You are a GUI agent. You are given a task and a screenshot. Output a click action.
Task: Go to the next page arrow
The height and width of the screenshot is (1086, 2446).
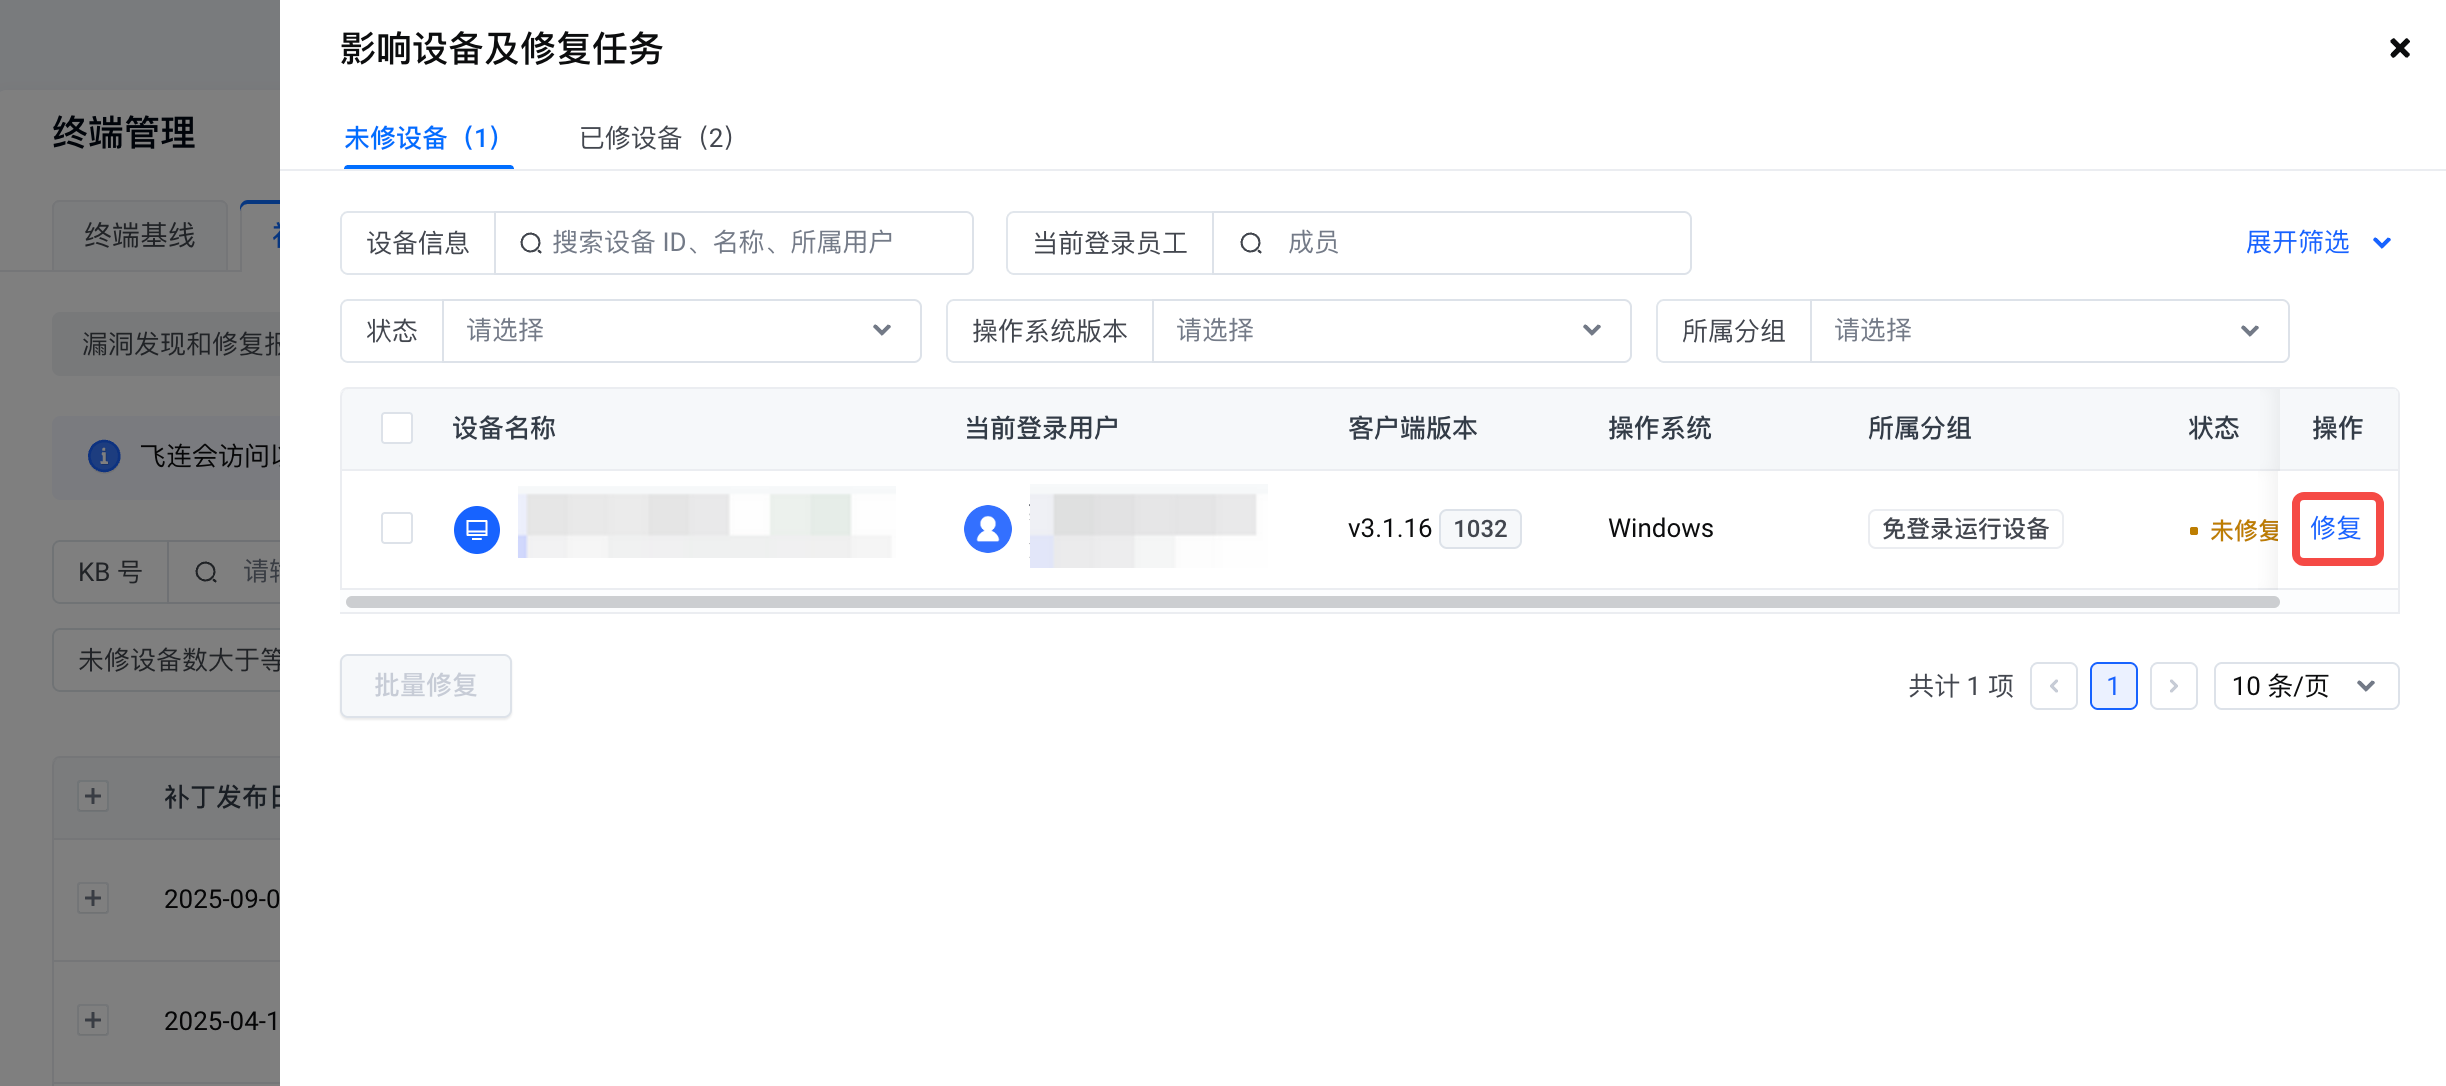(x=2173, y=686)
